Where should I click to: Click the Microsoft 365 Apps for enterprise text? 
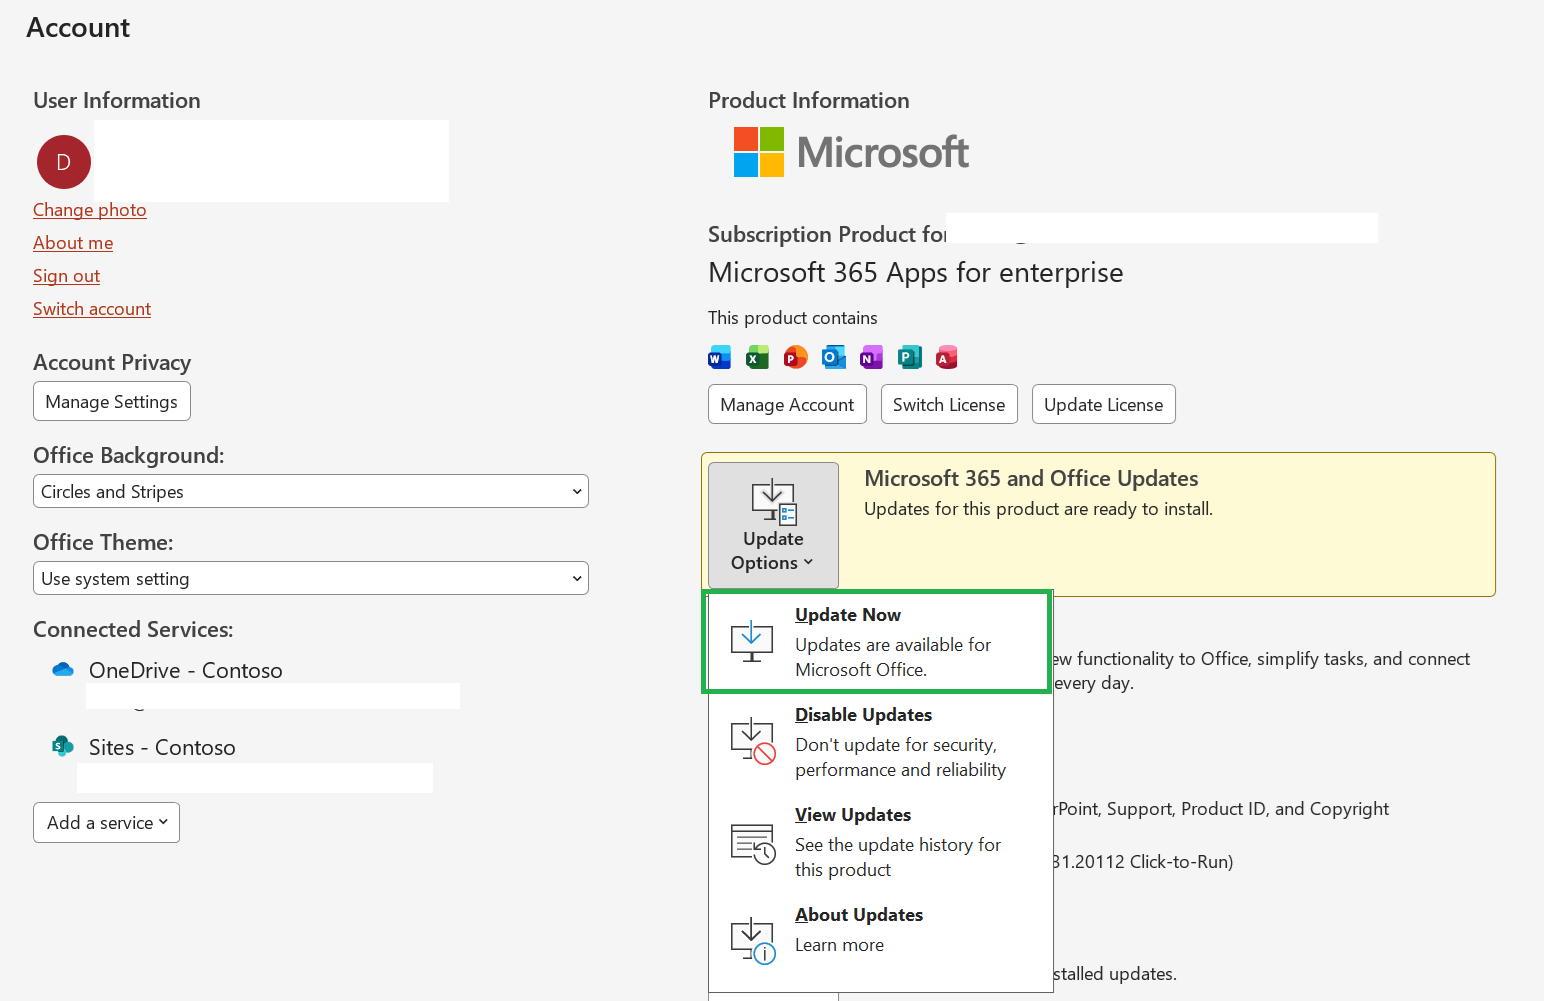pos(916,272)
